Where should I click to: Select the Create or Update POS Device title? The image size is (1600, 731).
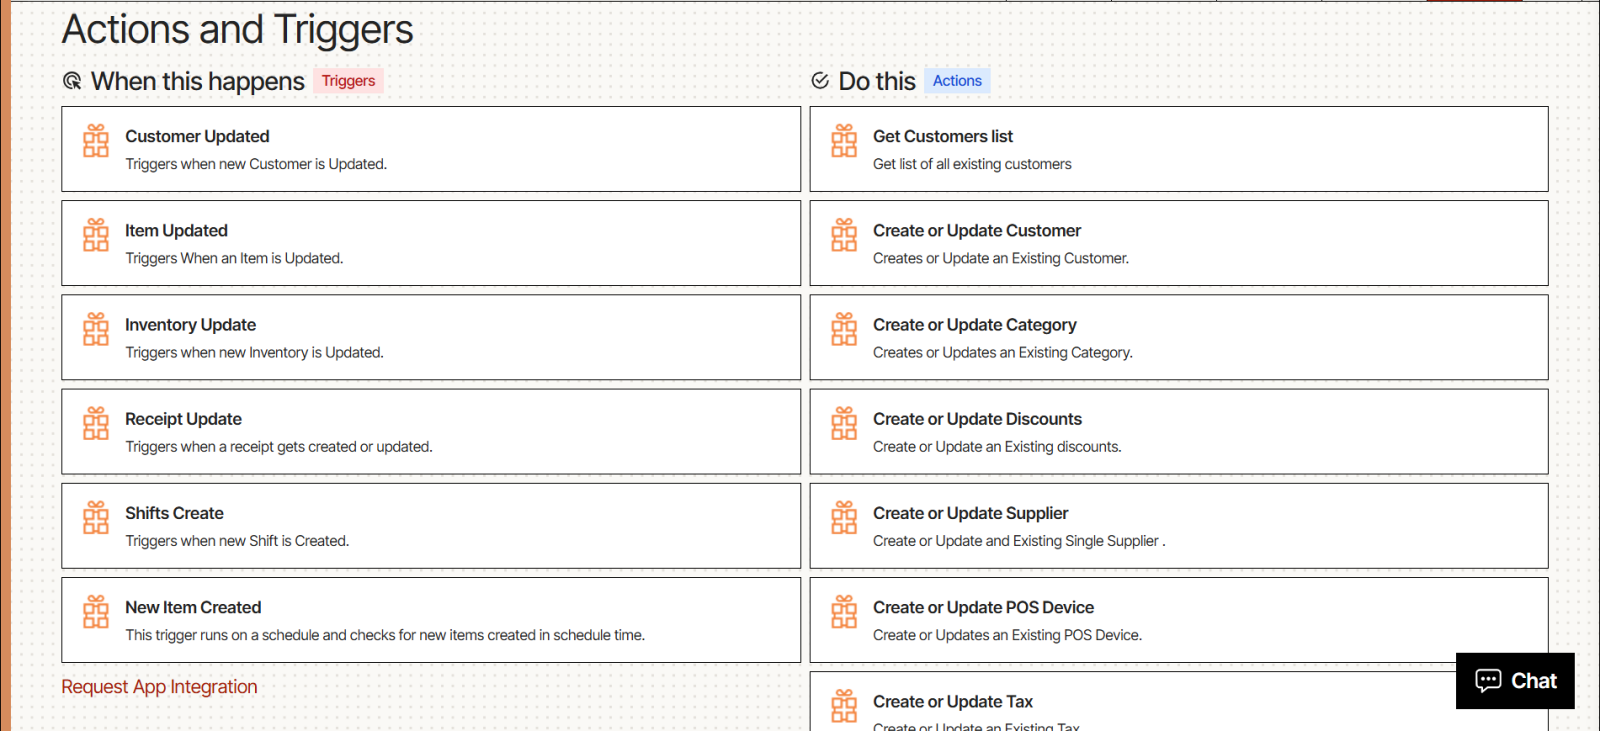(983, 608)
